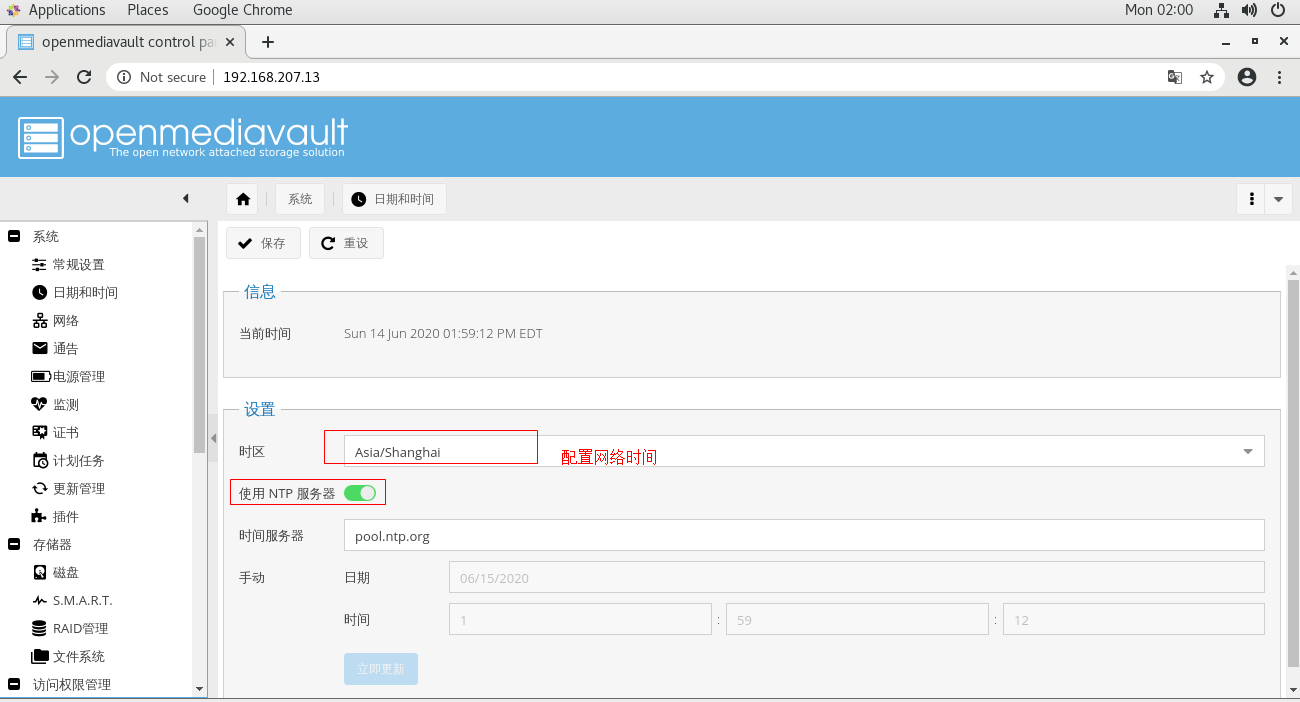
Task: Open the three-dot user menu
Action: [x=1252, y=199]
